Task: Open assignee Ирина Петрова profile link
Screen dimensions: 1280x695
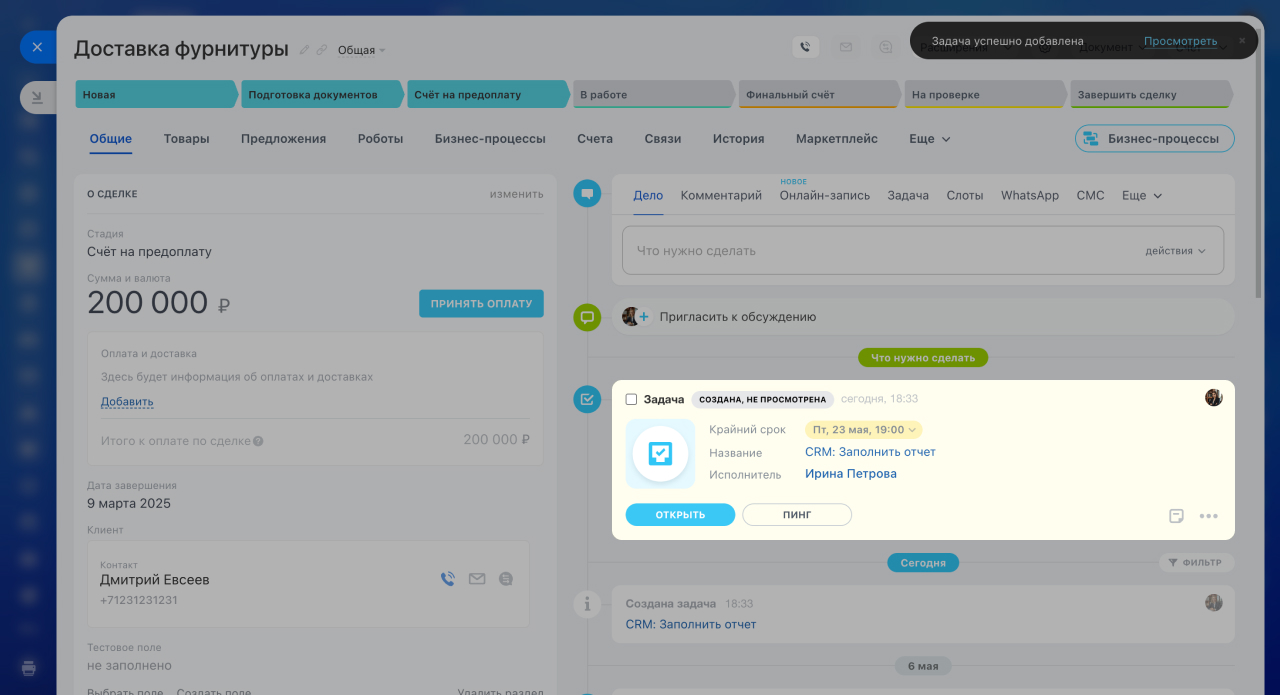Action: [851, 474]
